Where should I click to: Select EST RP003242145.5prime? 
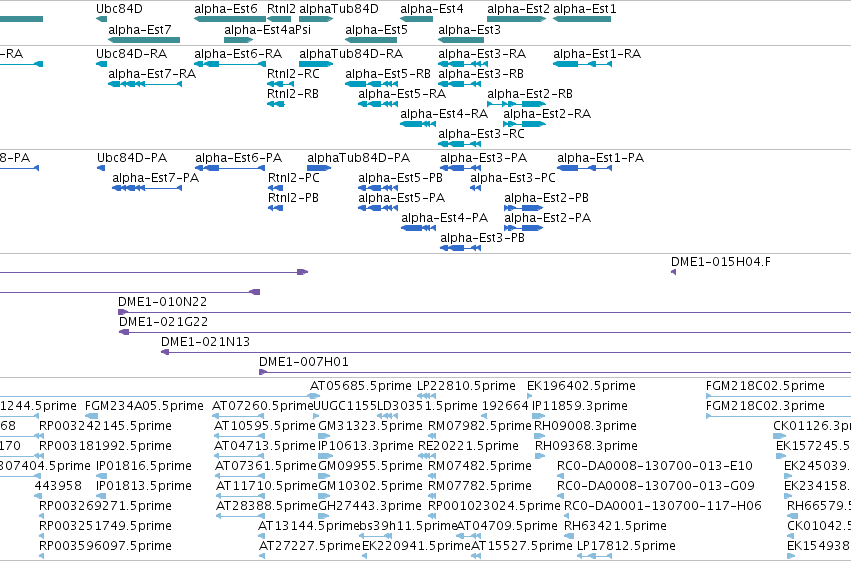pos(105,426)
